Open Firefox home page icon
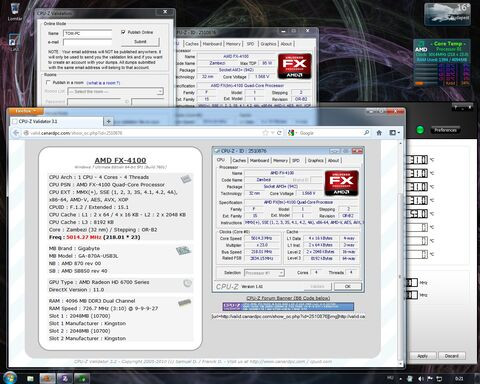 pos(379,133)
